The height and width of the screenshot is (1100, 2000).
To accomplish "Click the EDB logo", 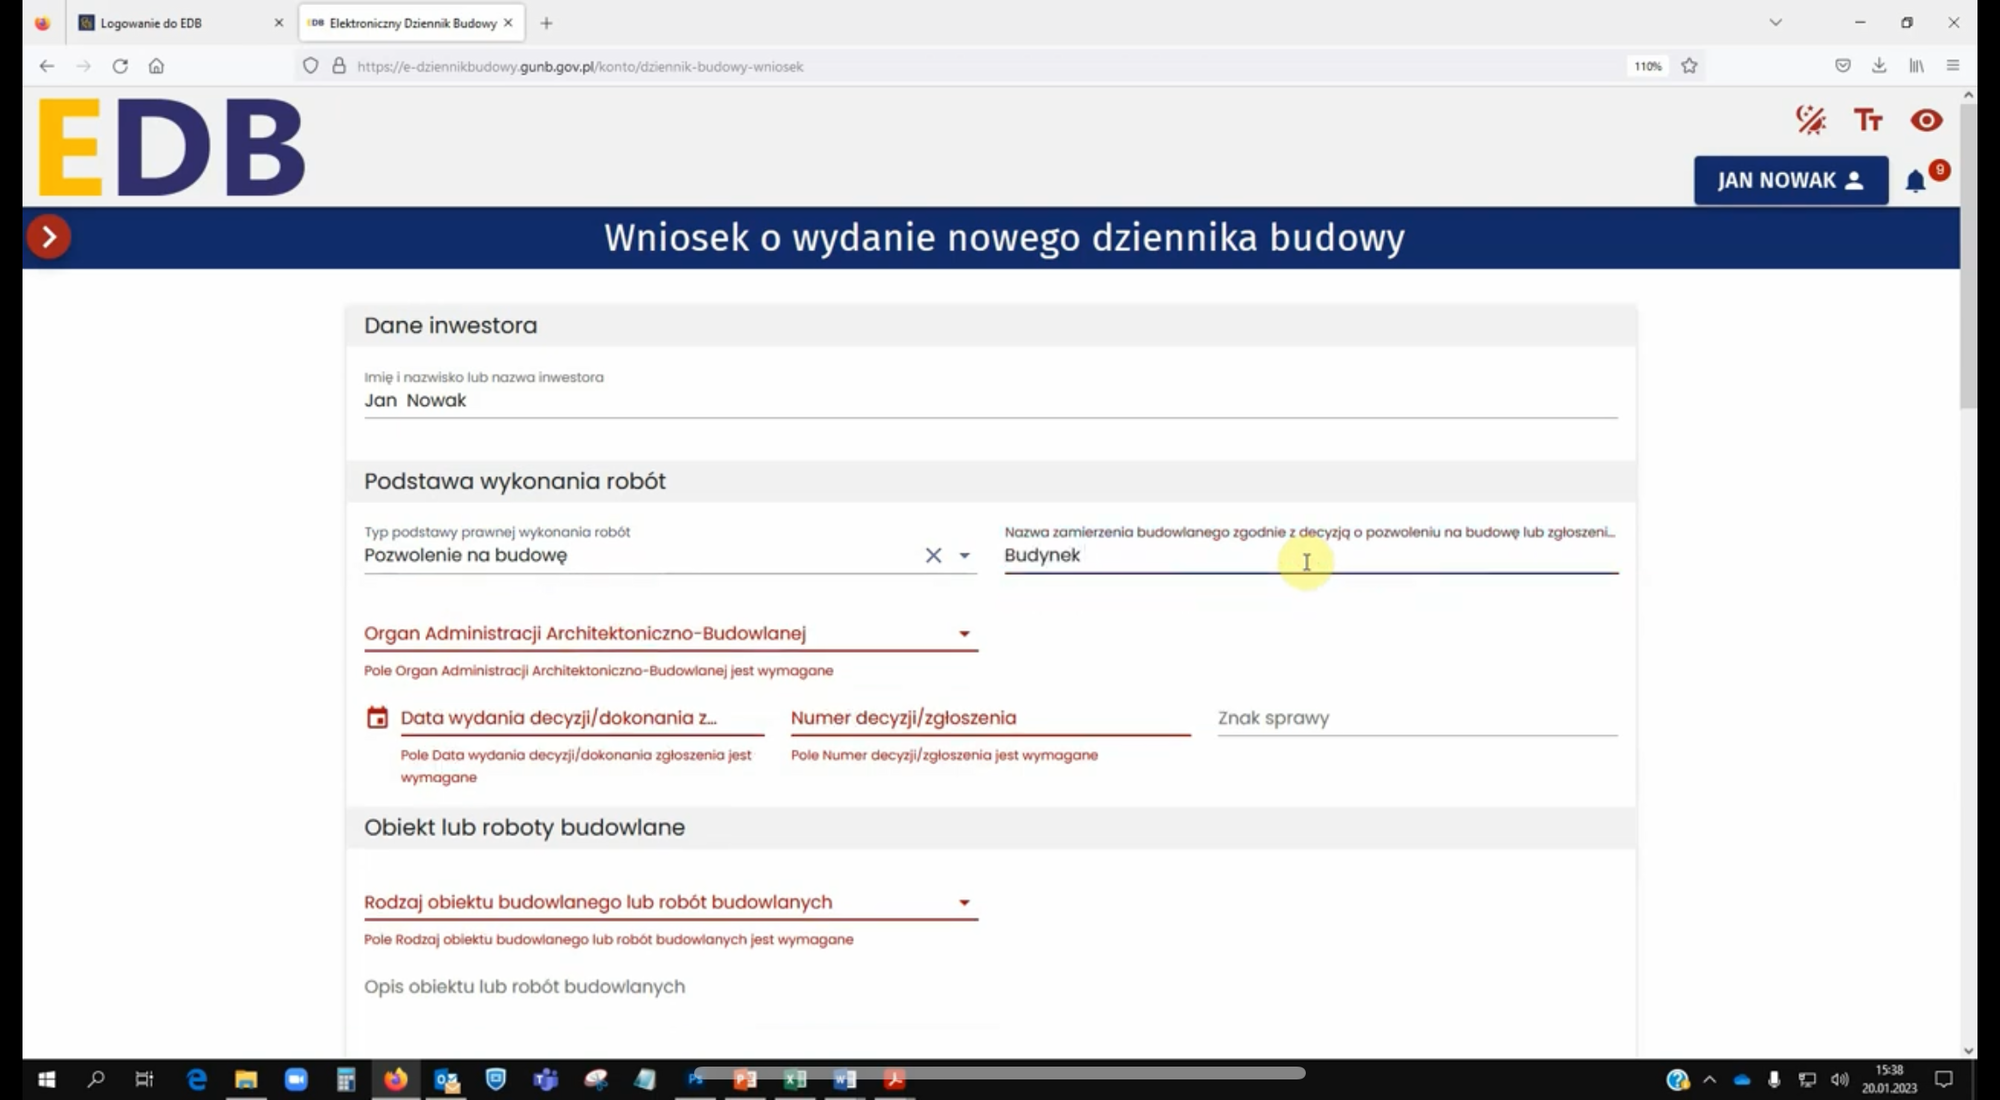I will [170, 146].
